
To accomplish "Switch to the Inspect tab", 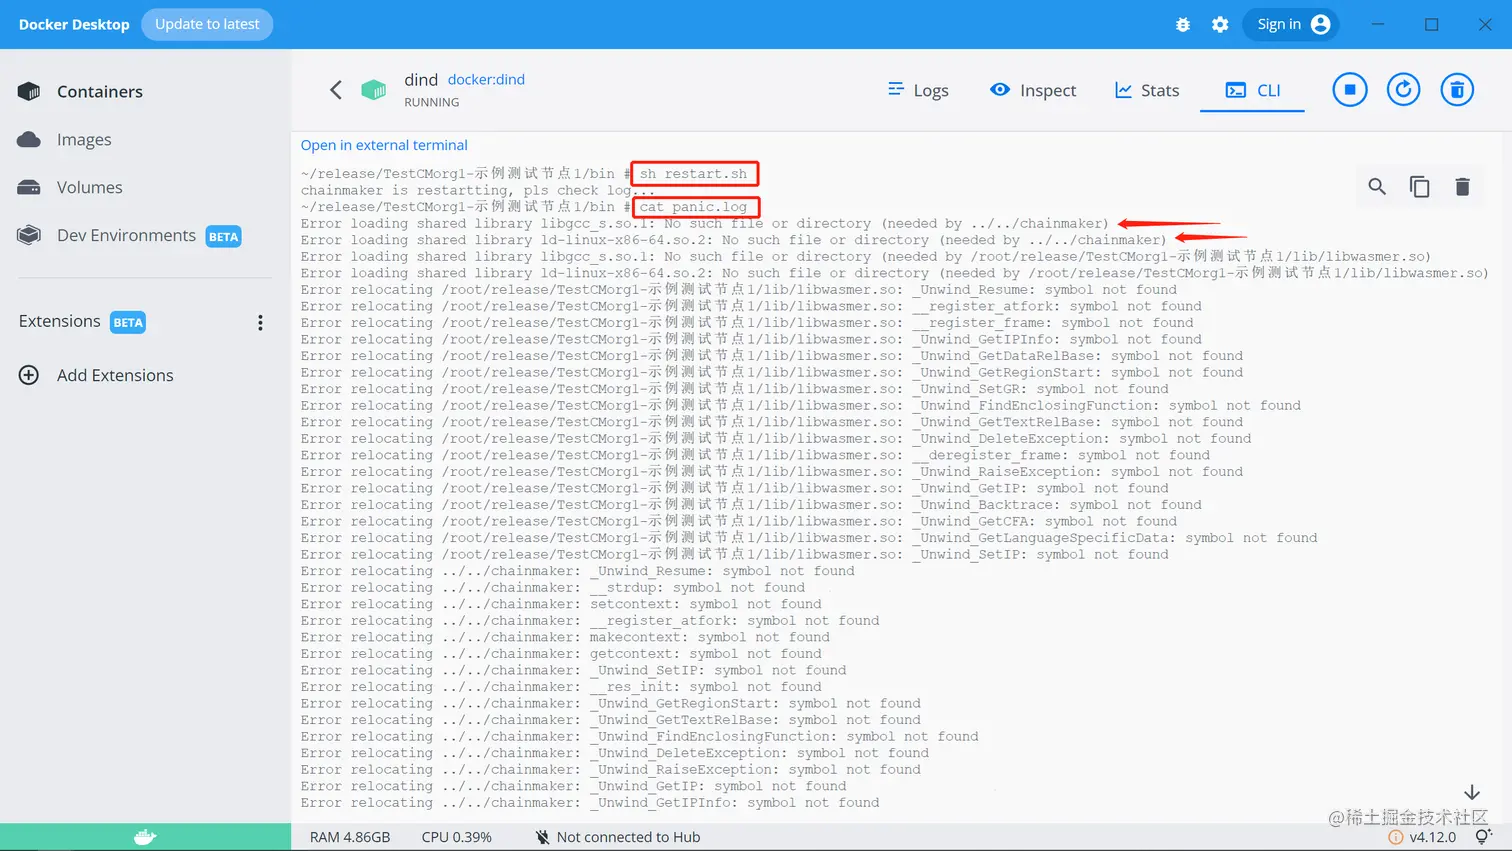I will [x=1033, y=90].
